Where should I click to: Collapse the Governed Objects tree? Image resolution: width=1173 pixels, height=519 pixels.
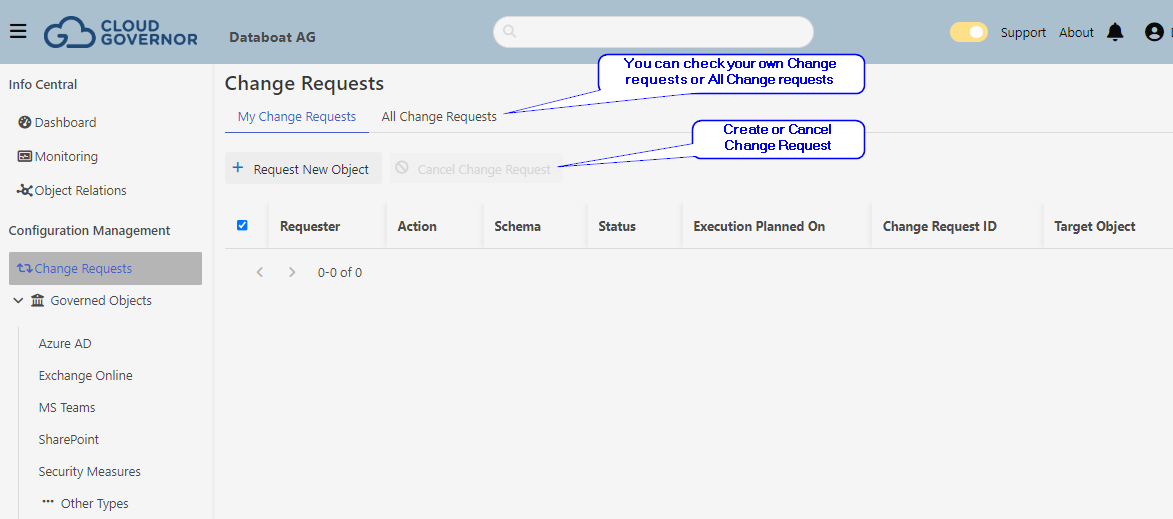[18, 301]
